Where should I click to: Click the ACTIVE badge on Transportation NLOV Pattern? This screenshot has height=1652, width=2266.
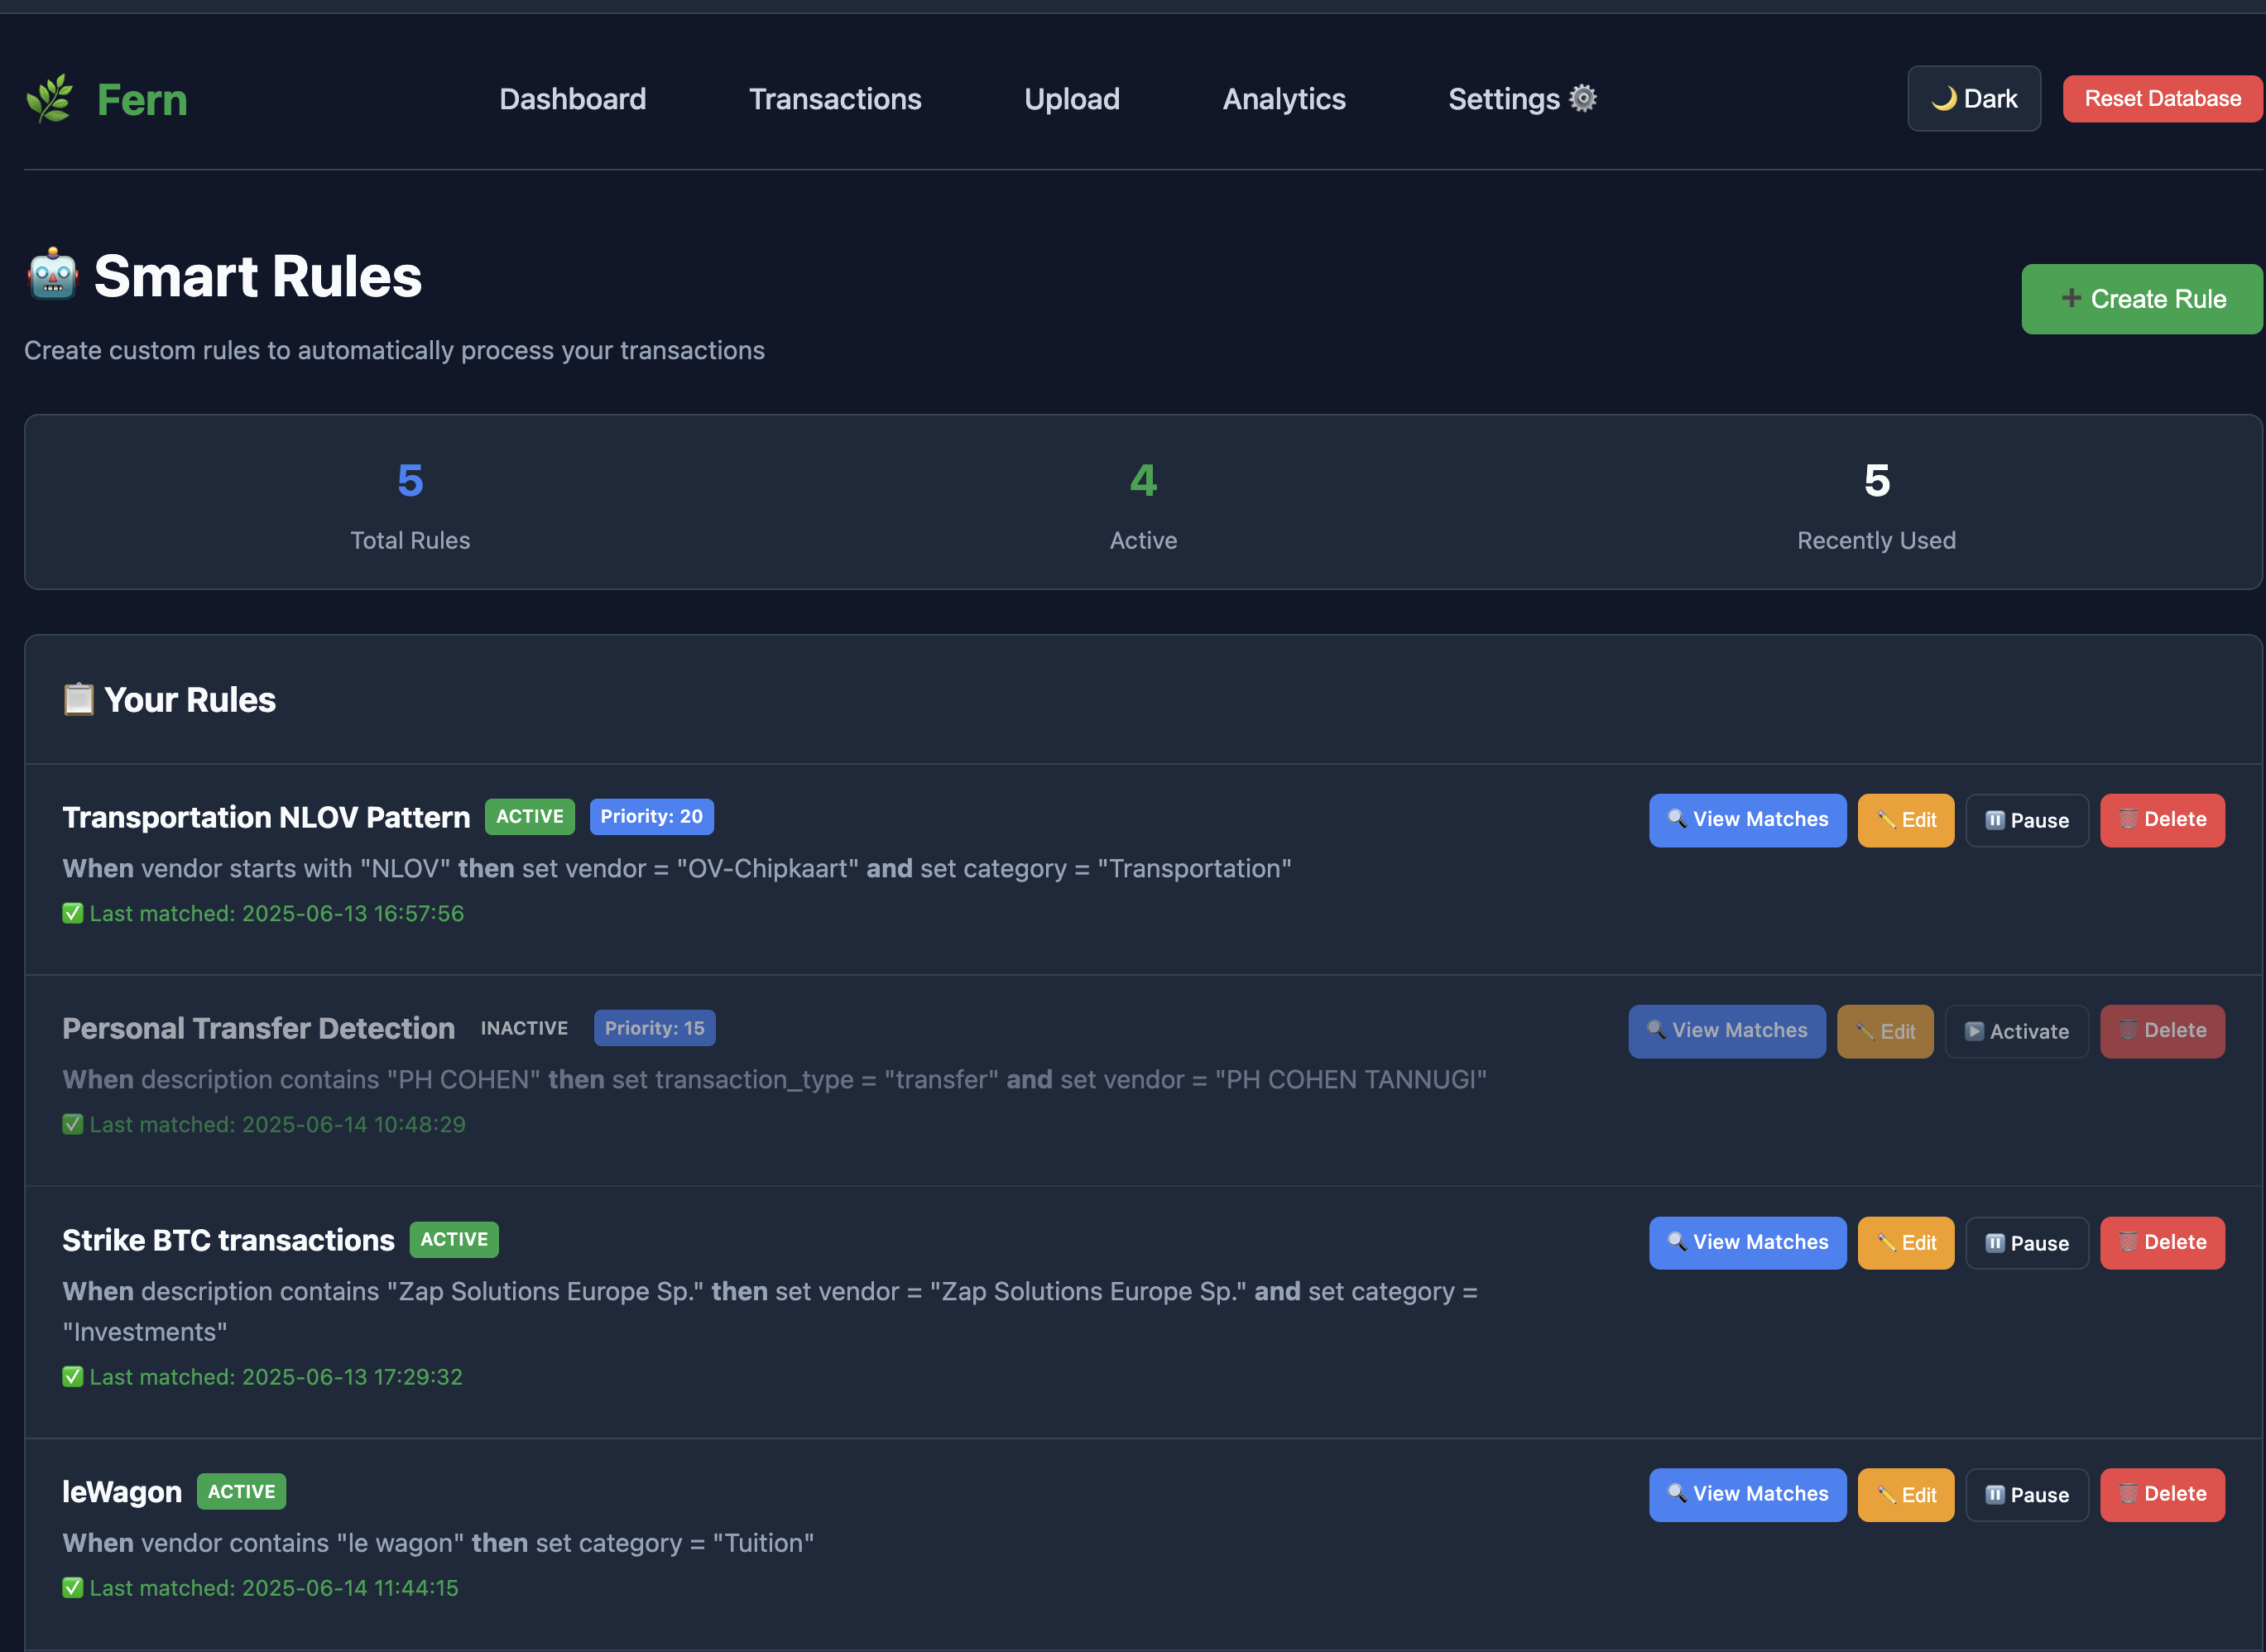[530, 816]
